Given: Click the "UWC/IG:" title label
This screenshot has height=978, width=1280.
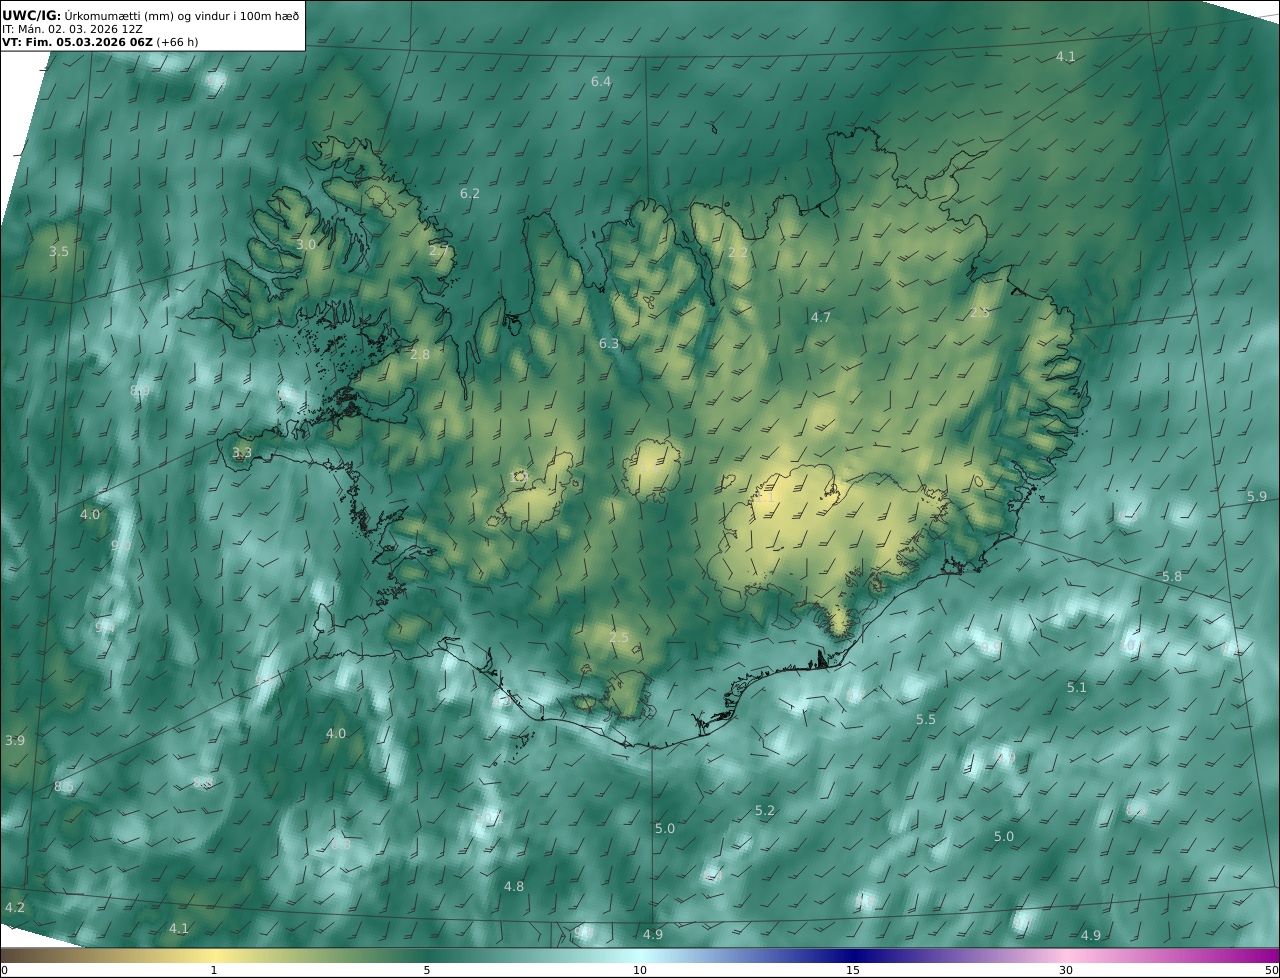Looking at the screenshot, I should pyautogui.click(x=31, y=15).
